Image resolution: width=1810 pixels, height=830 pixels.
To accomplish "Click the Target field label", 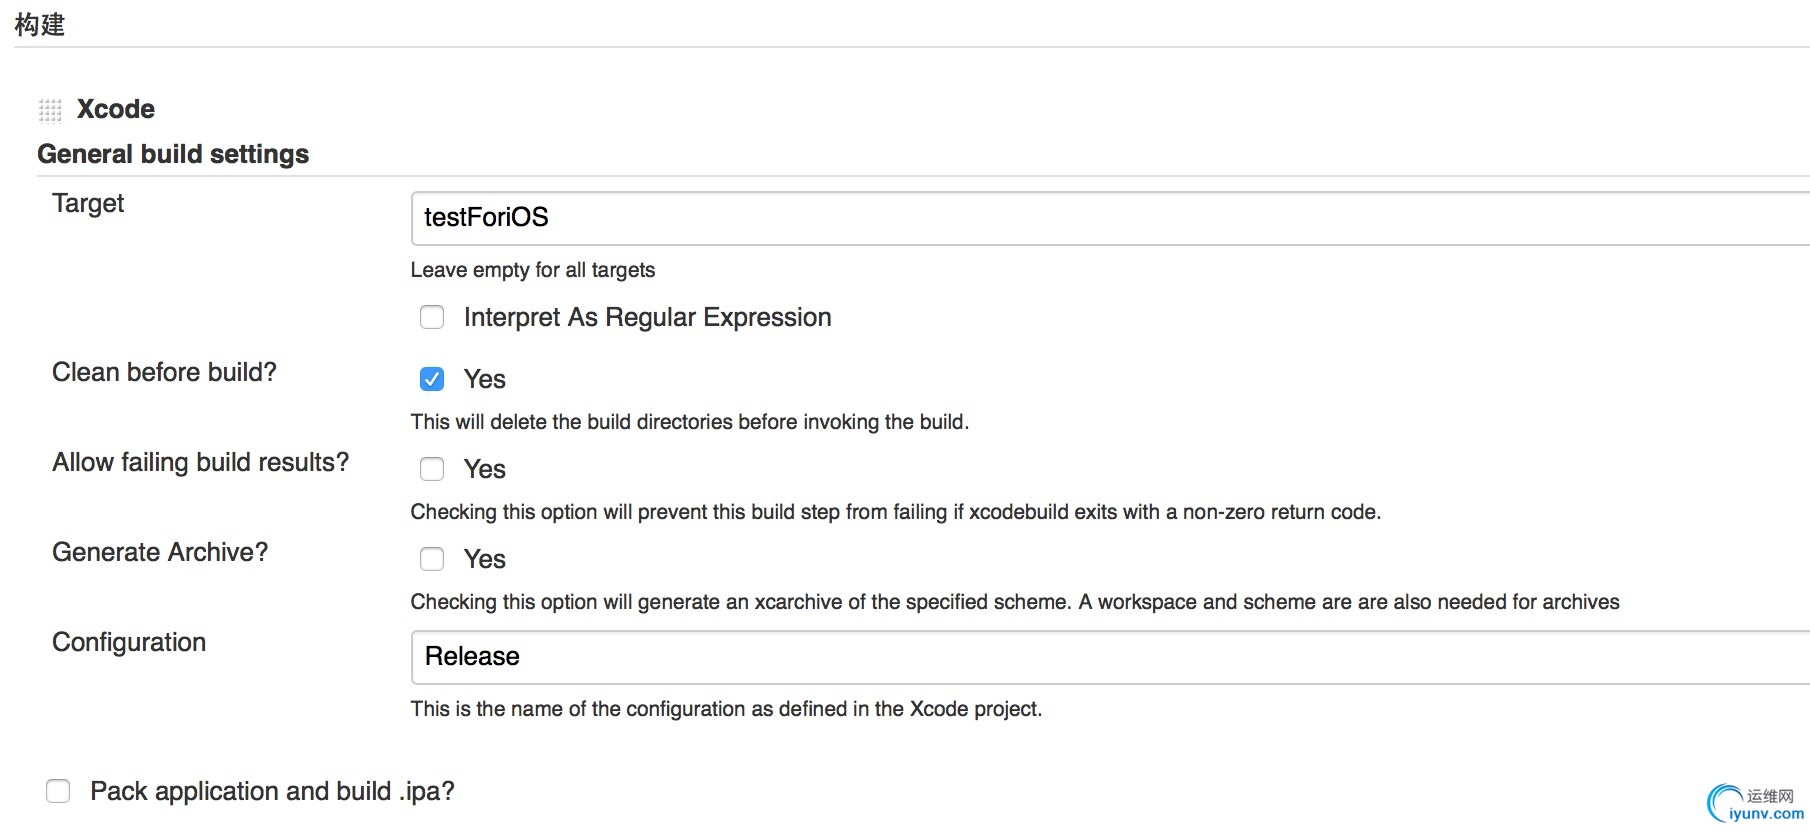I will click(88, 203).
